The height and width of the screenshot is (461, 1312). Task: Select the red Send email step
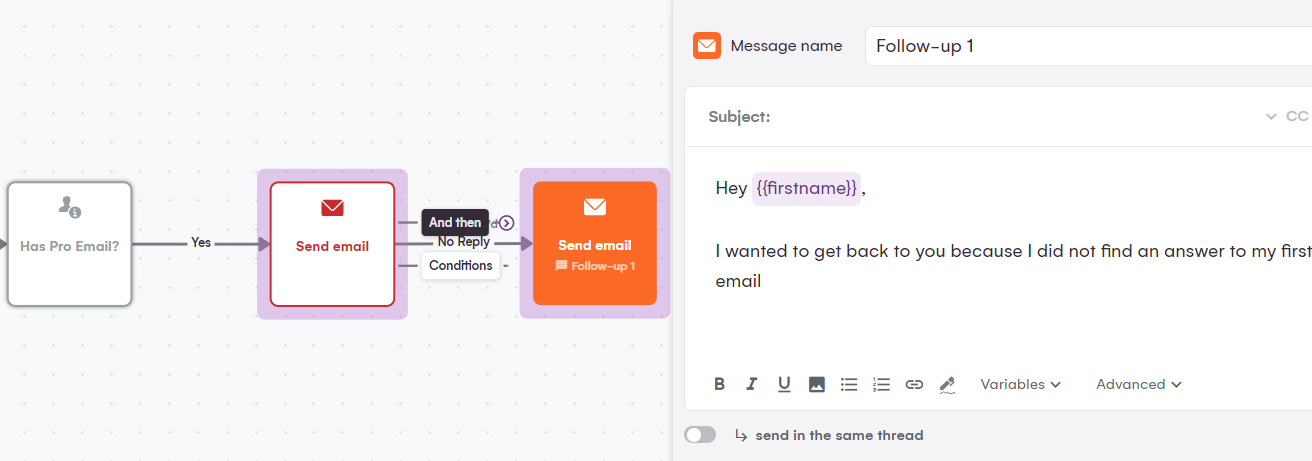click(x=332, y=244)
